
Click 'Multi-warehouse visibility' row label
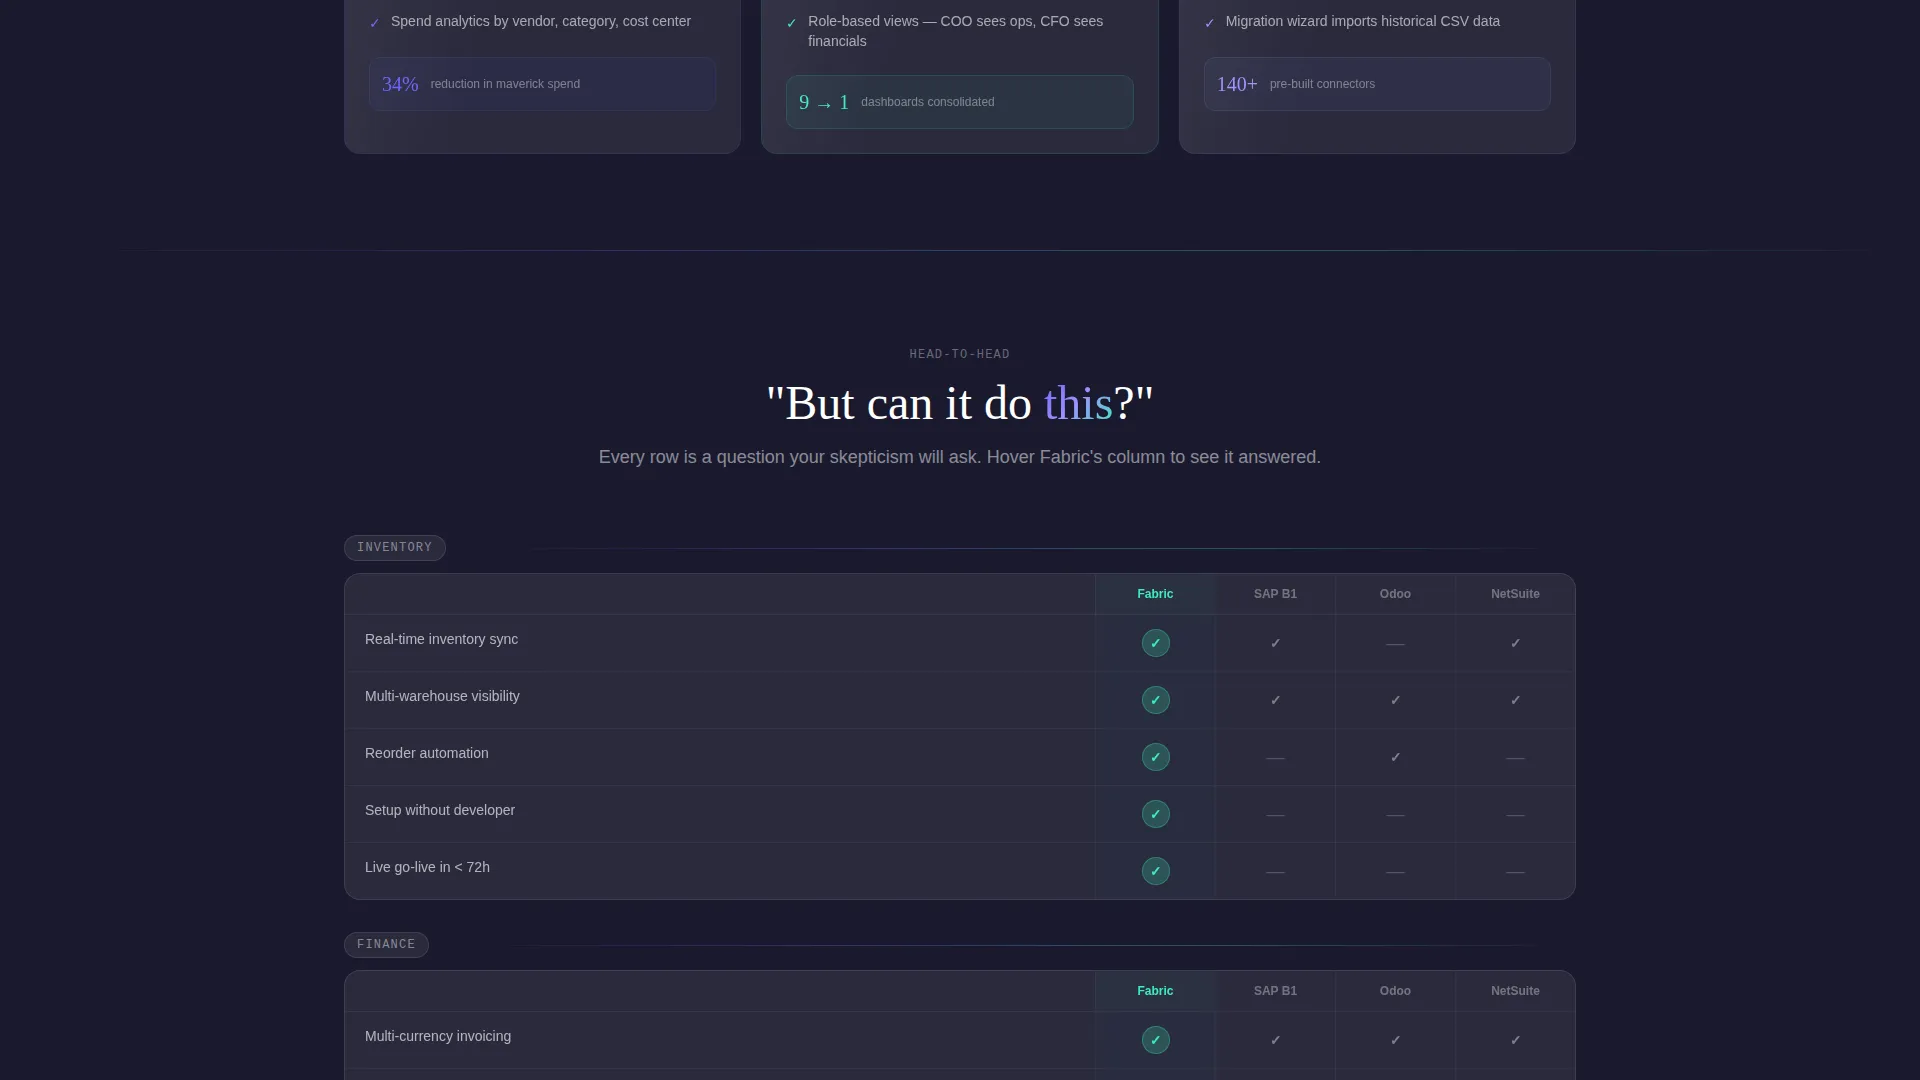pyautogui.click(x=442, y=696)
